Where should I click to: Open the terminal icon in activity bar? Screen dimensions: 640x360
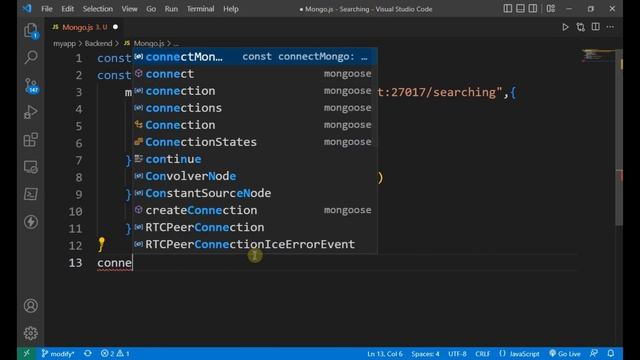pyautogui.click(x=31, y=194)
